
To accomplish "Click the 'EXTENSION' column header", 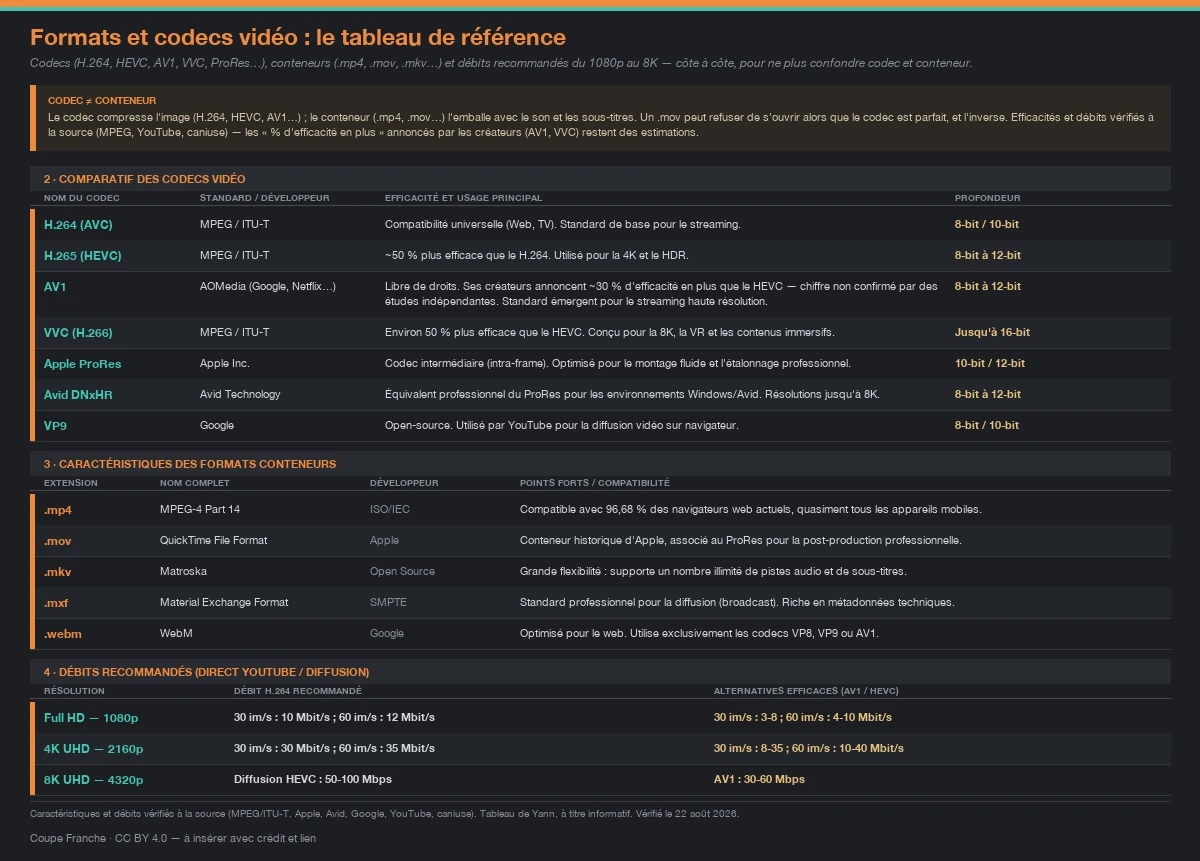I will coord(71,483).
